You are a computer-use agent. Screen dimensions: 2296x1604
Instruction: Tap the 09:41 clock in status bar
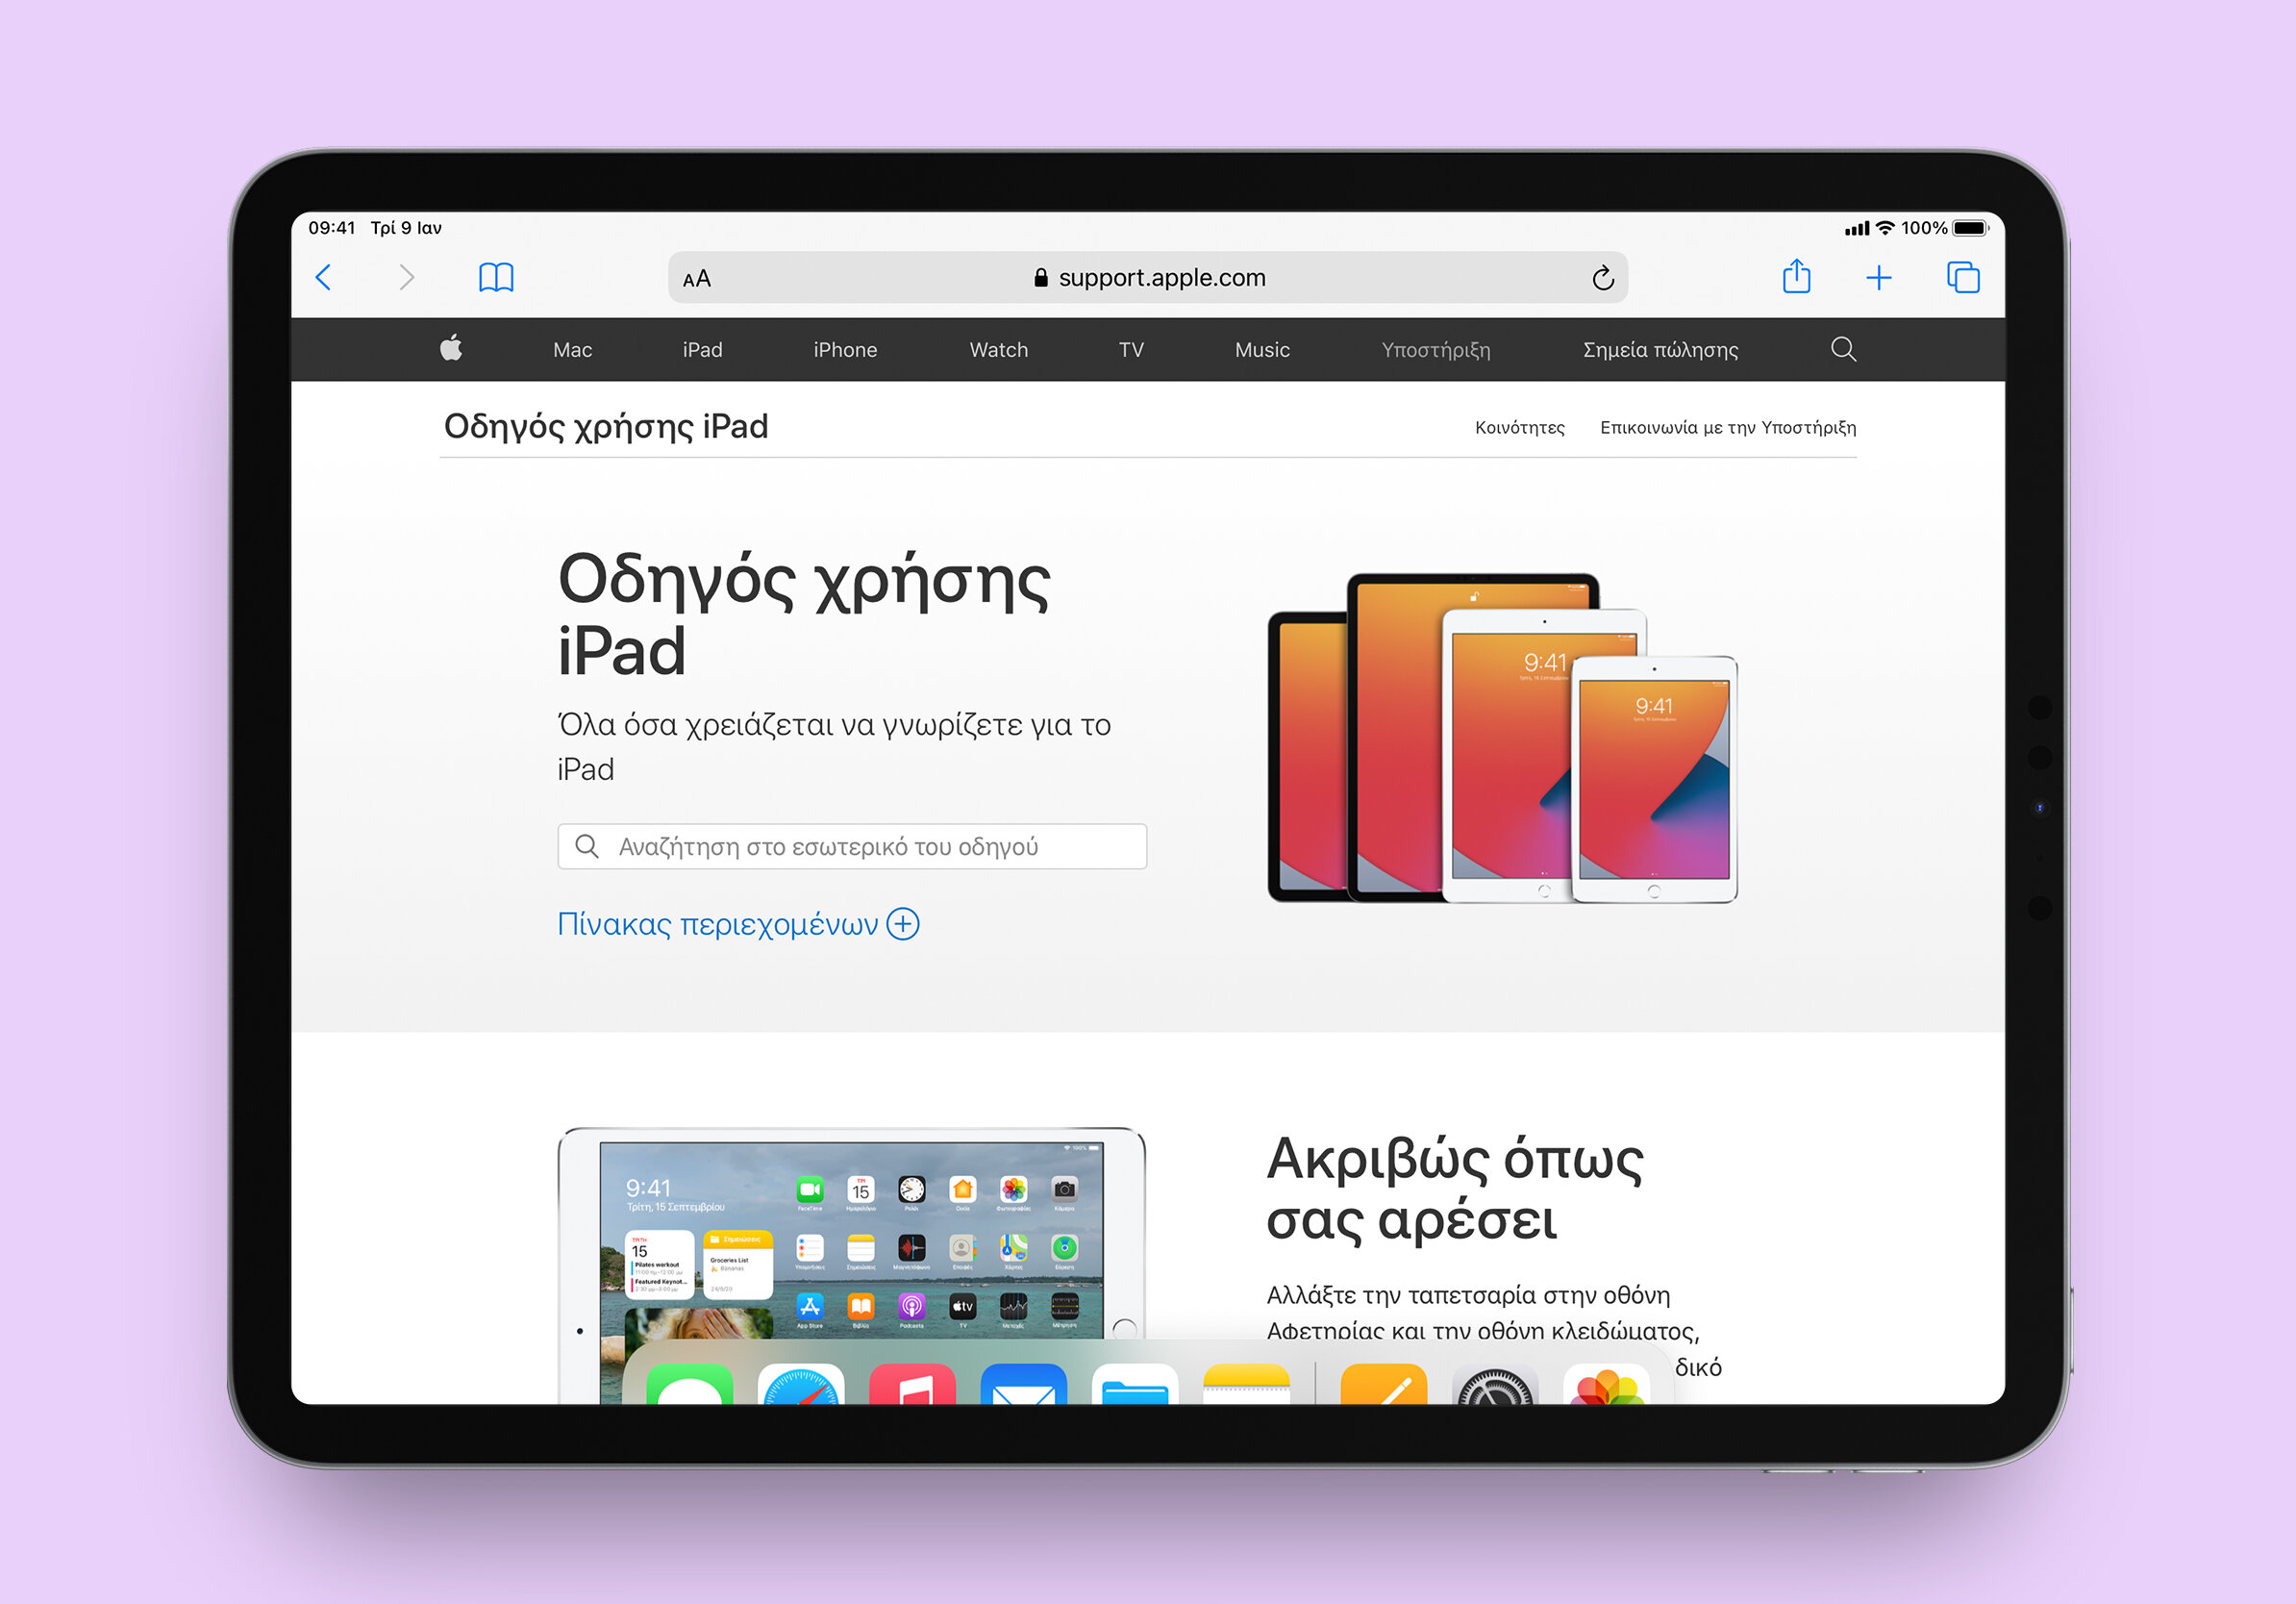tap(332, 228)
